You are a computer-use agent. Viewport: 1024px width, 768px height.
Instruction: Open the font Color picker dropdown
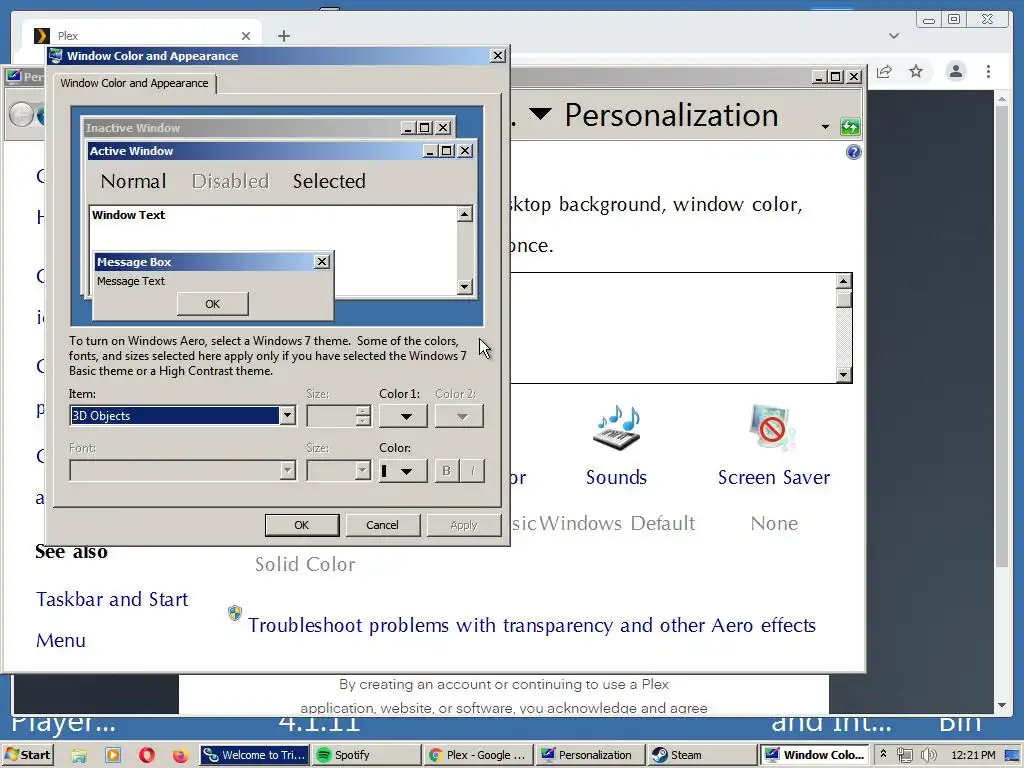pos(404,471)
